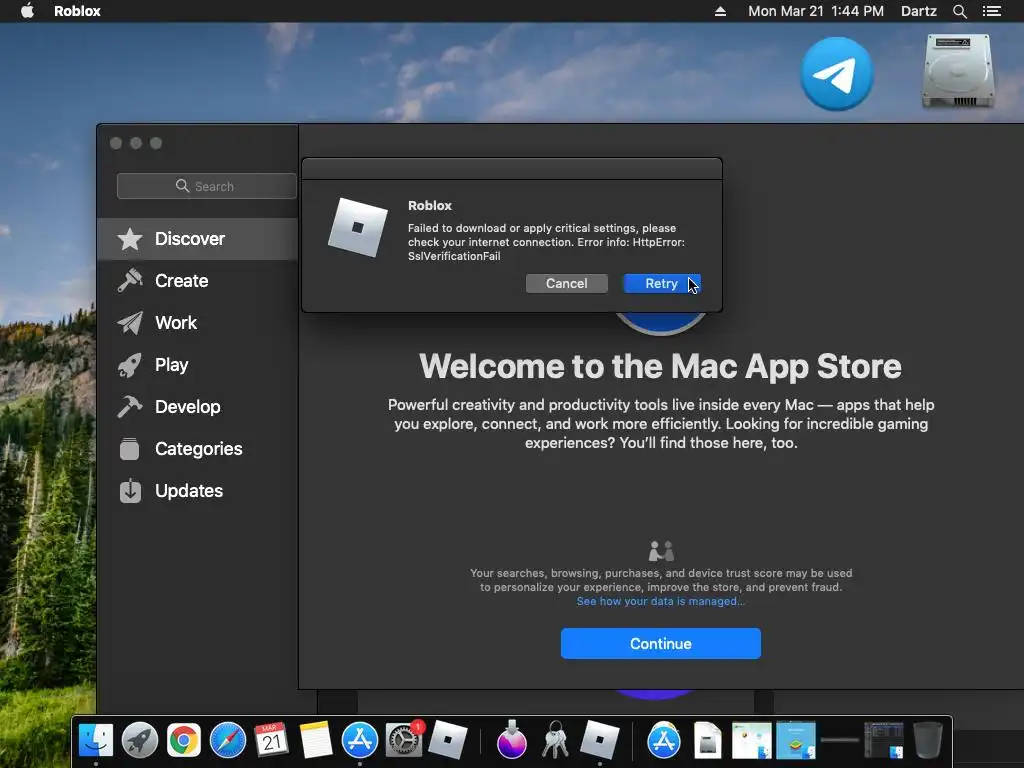
Task: Click Continue on the App Store welcome
Action: point(660,644)
